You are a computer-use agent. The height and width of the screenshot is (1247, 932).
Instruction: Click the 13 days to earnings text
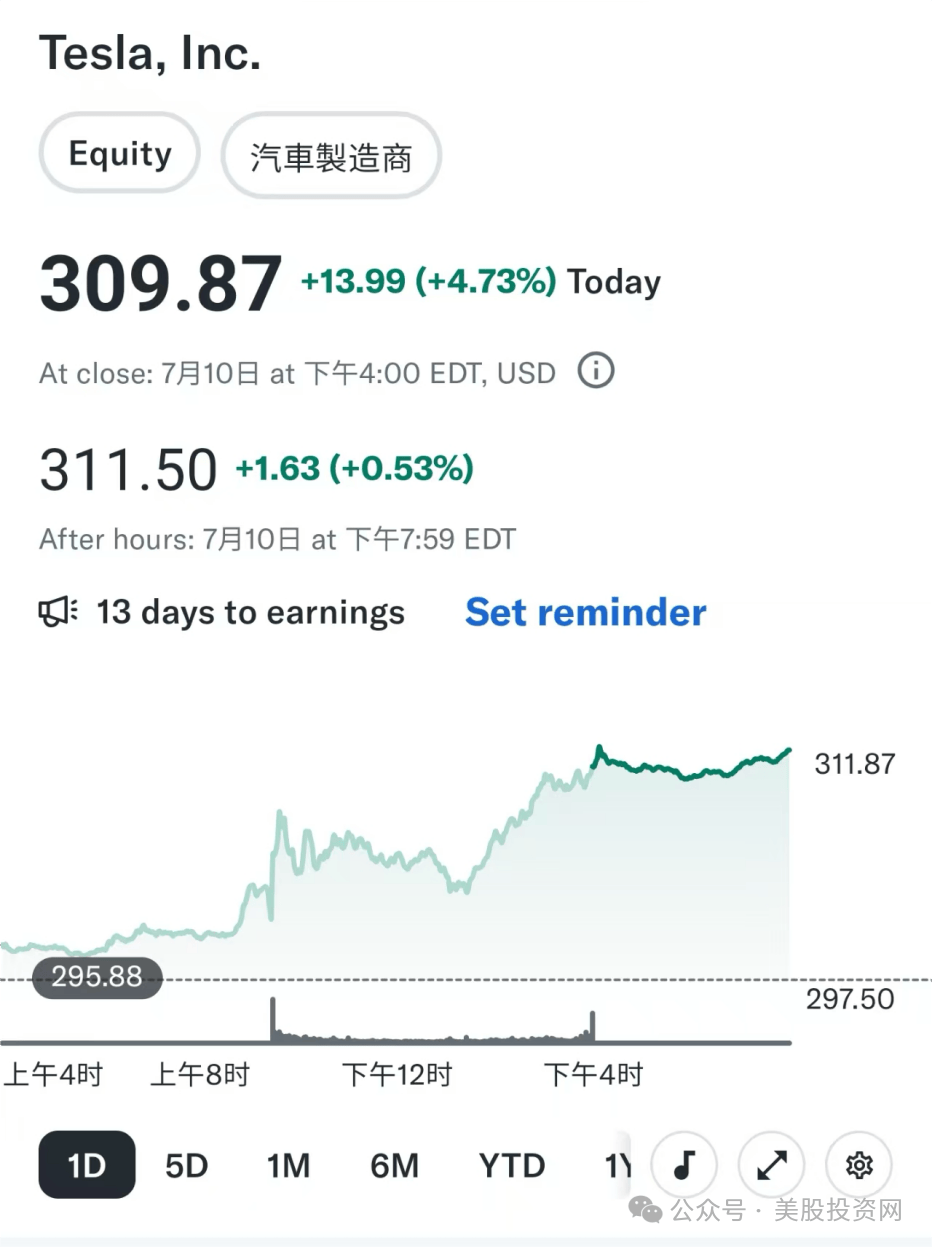point(250,612)
